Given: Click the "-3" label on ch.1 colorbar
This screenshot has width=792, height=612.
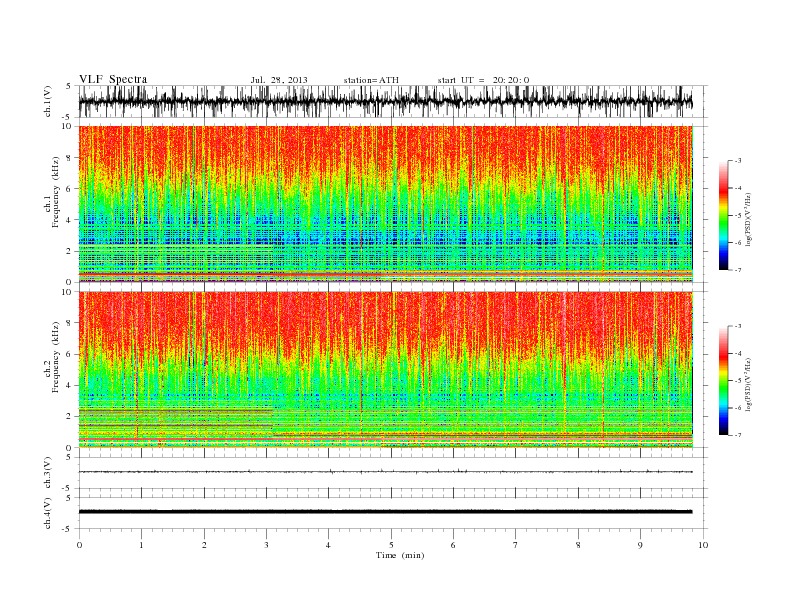Looking at the screenshot, I should 738,161.
